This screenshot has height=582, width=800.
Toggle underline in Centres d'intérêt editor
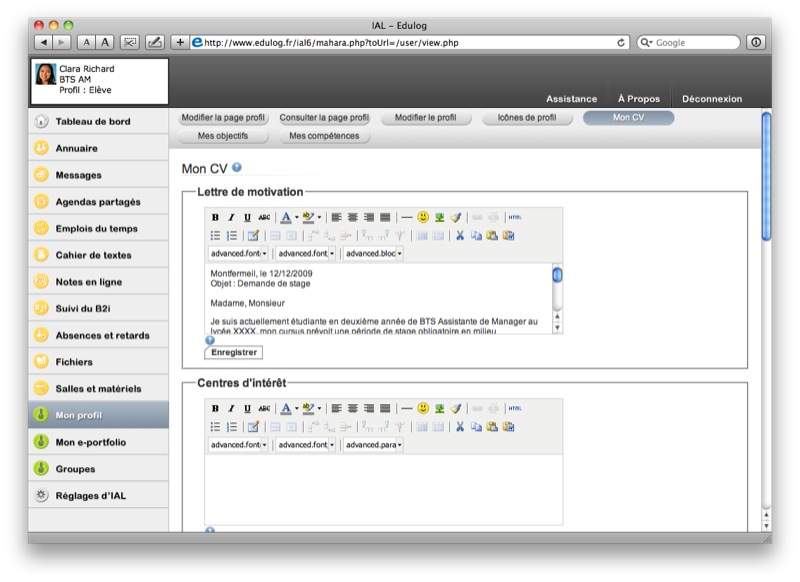247,408
